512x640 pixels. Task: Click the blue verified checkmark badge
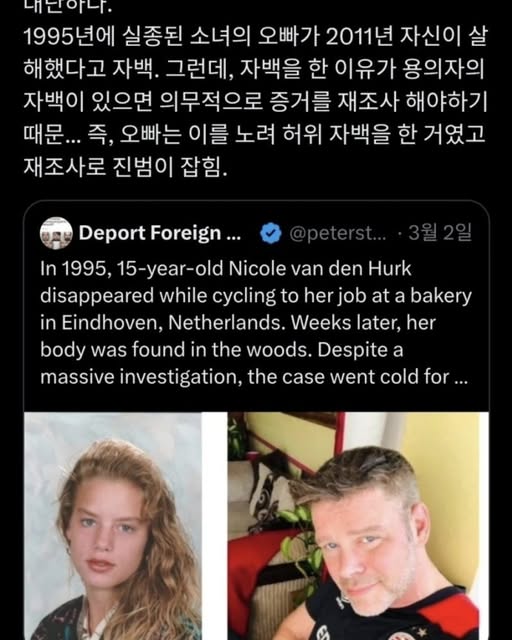click(271, 233)
